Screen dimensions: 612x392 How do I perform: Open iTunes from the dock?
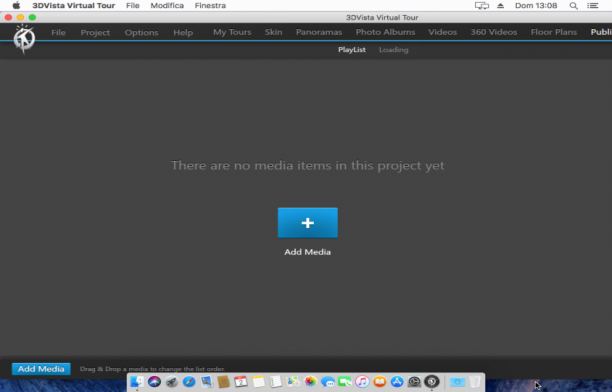pos(362,381)
